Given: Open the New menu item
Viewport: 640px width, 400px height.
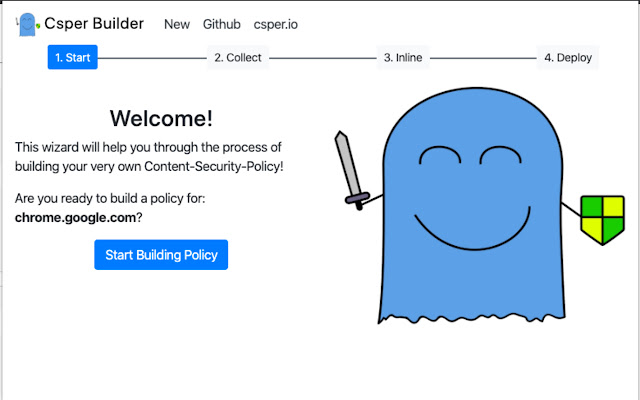Looking at the screenshot, I should [177, 24].
